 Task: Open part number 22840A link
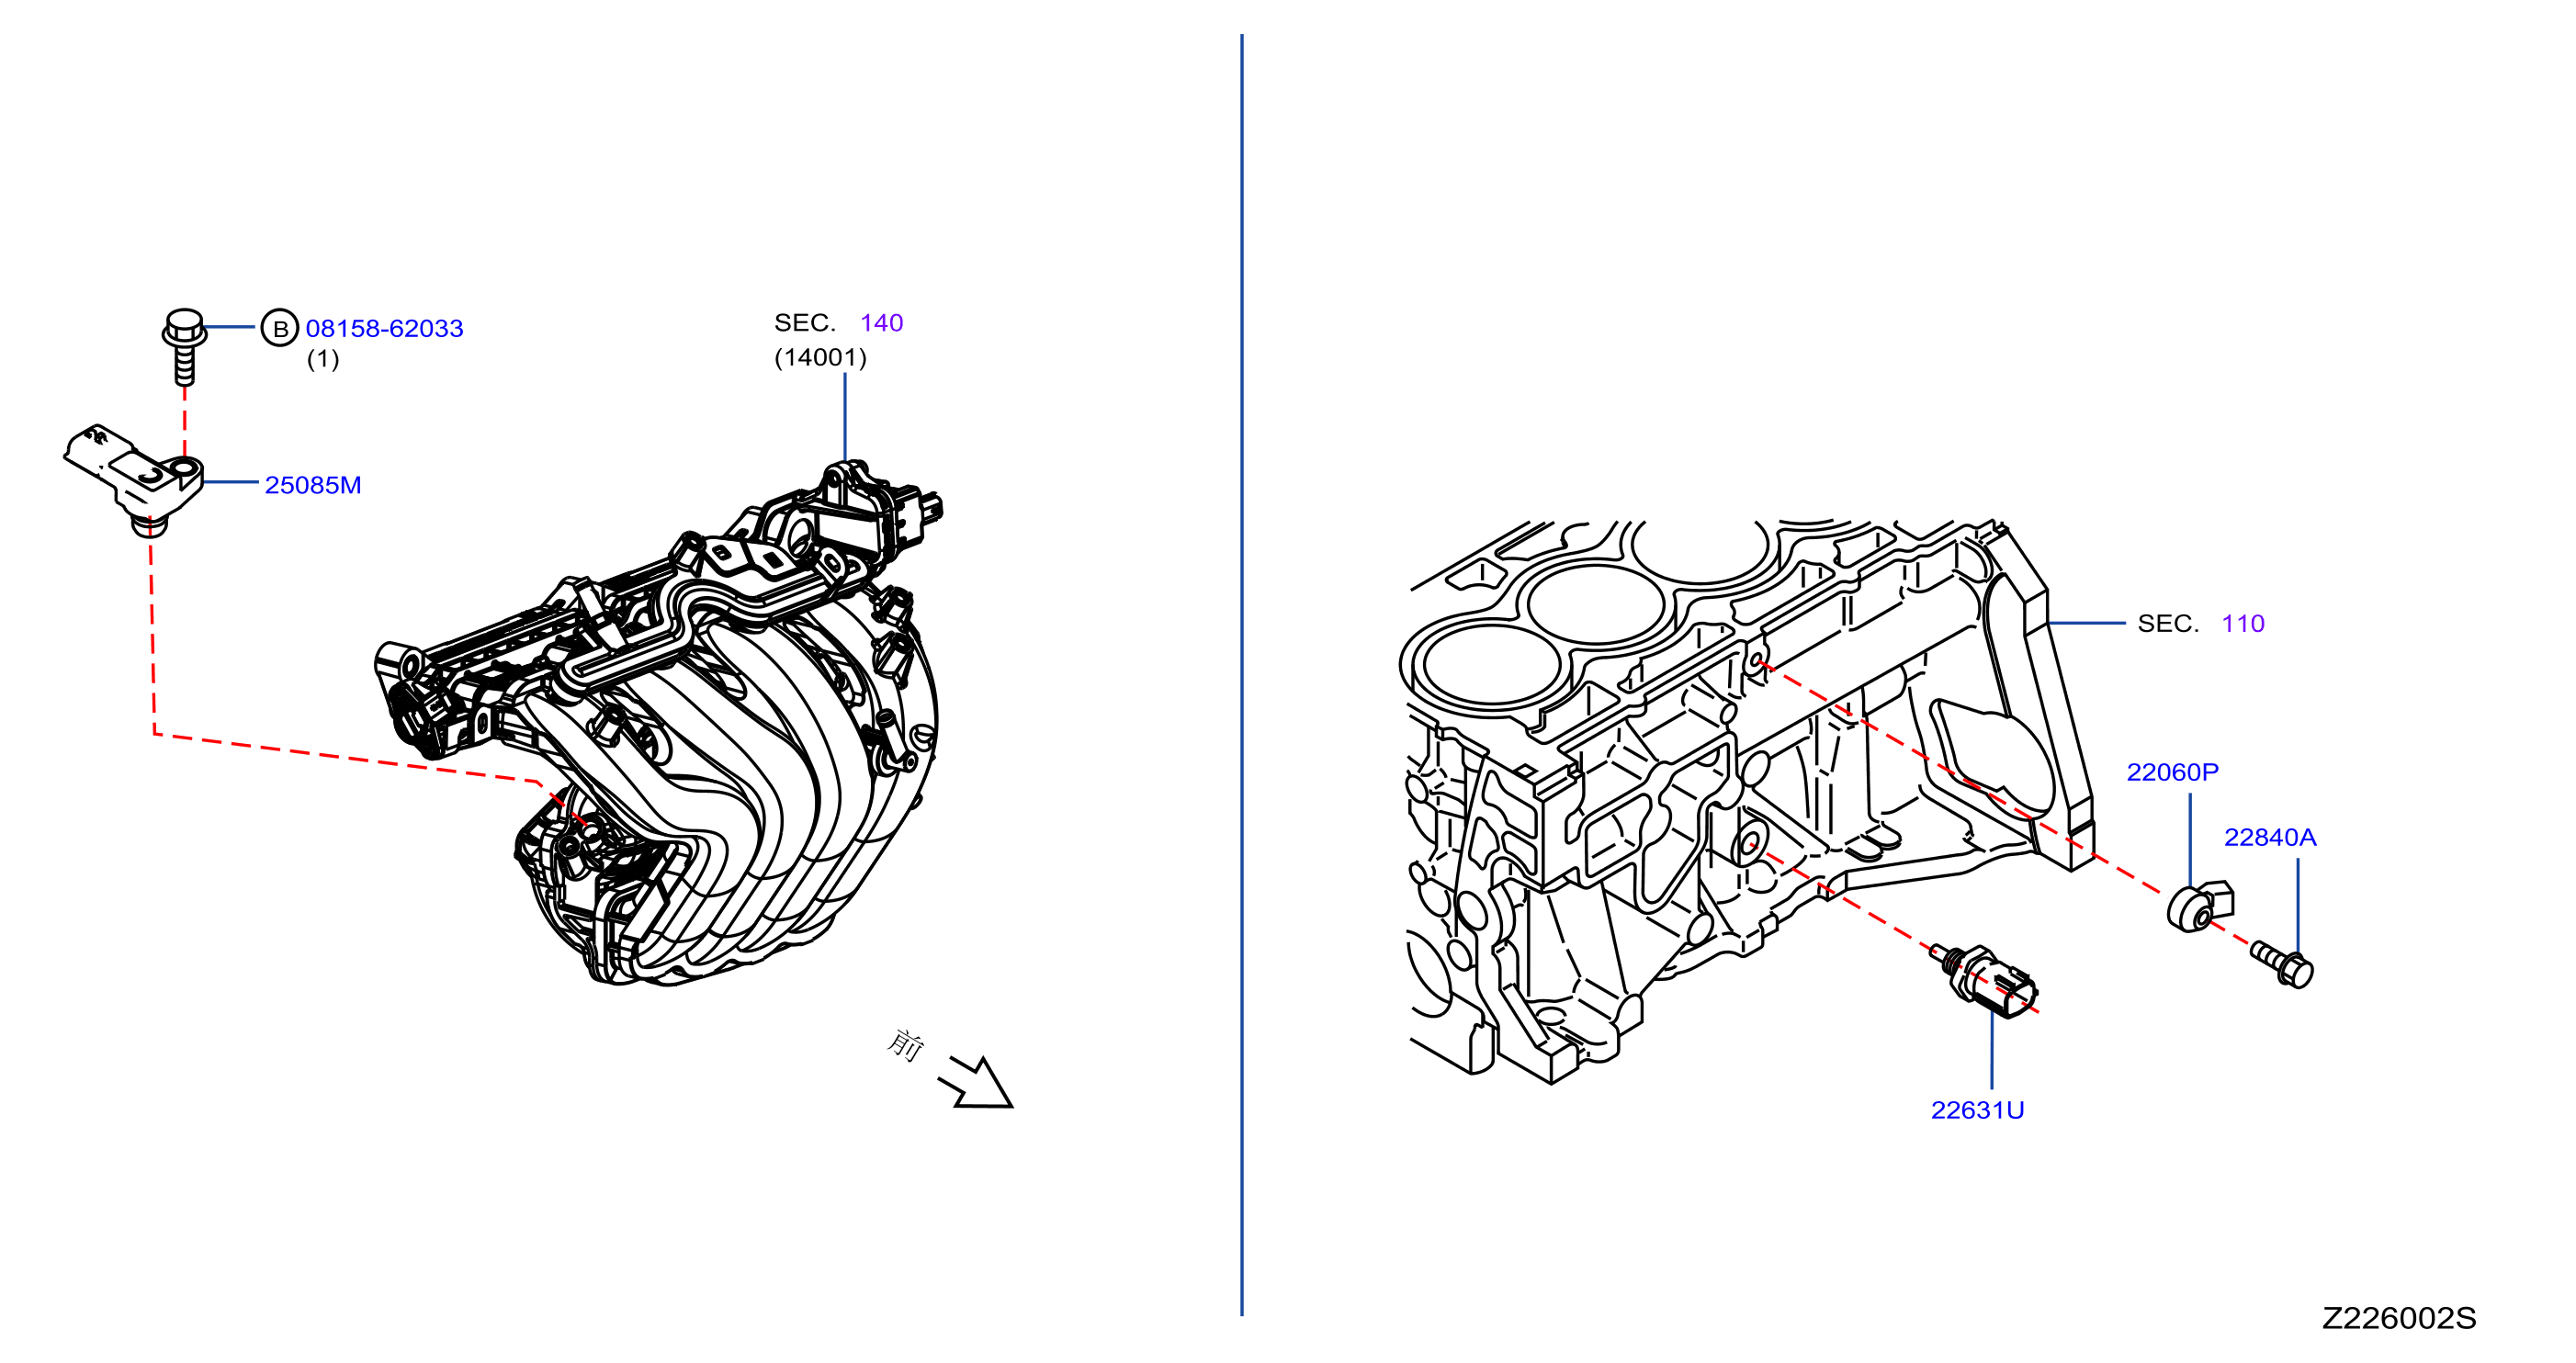click(2270, 837)
